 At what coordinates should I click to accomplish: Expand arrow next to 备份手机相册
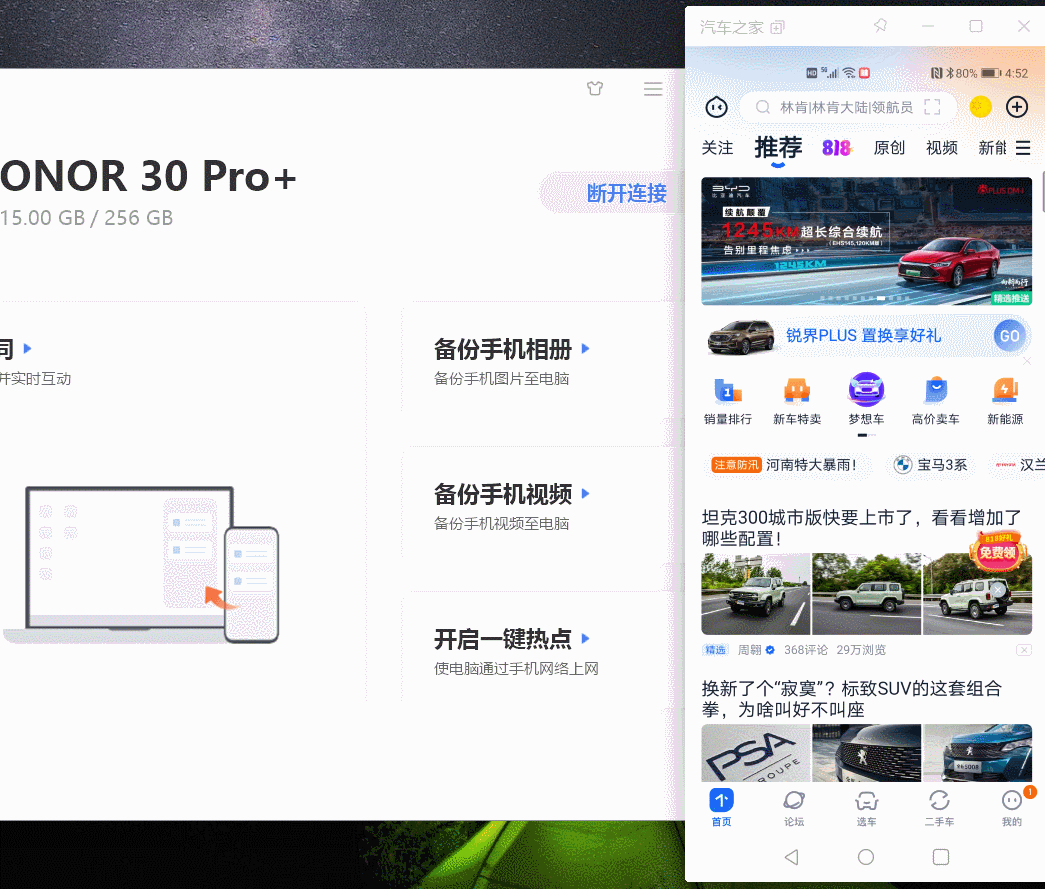[585, 348]
